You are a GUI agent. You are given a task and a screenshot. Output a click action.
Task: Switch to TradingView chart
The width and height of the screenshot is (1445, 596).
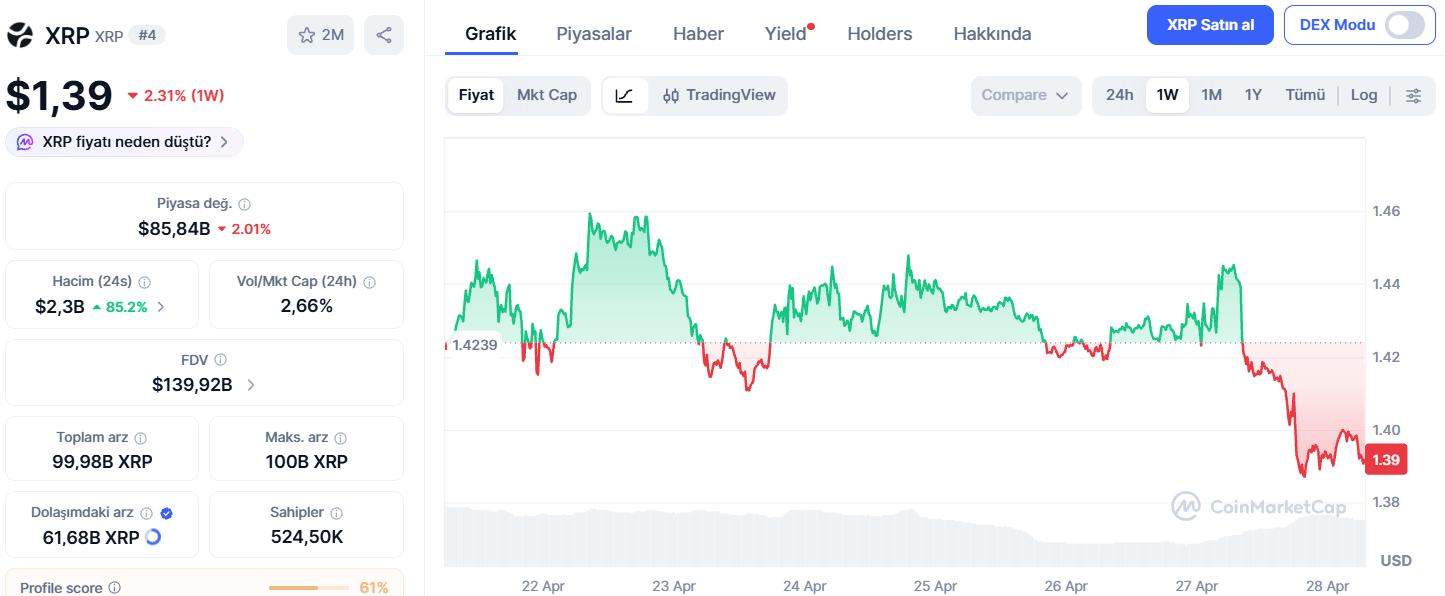click(719, 95)
